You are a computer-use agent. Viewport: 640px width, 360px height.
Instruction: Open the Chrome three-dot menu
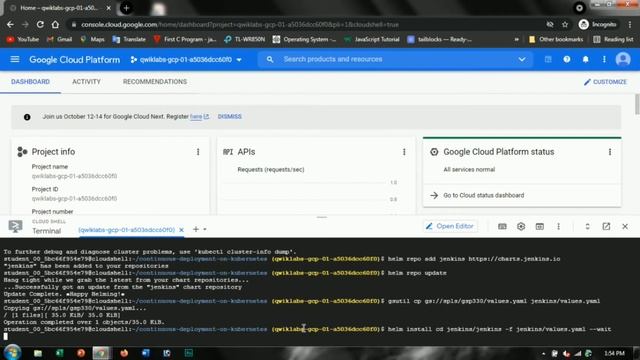[x=630, y=24]
